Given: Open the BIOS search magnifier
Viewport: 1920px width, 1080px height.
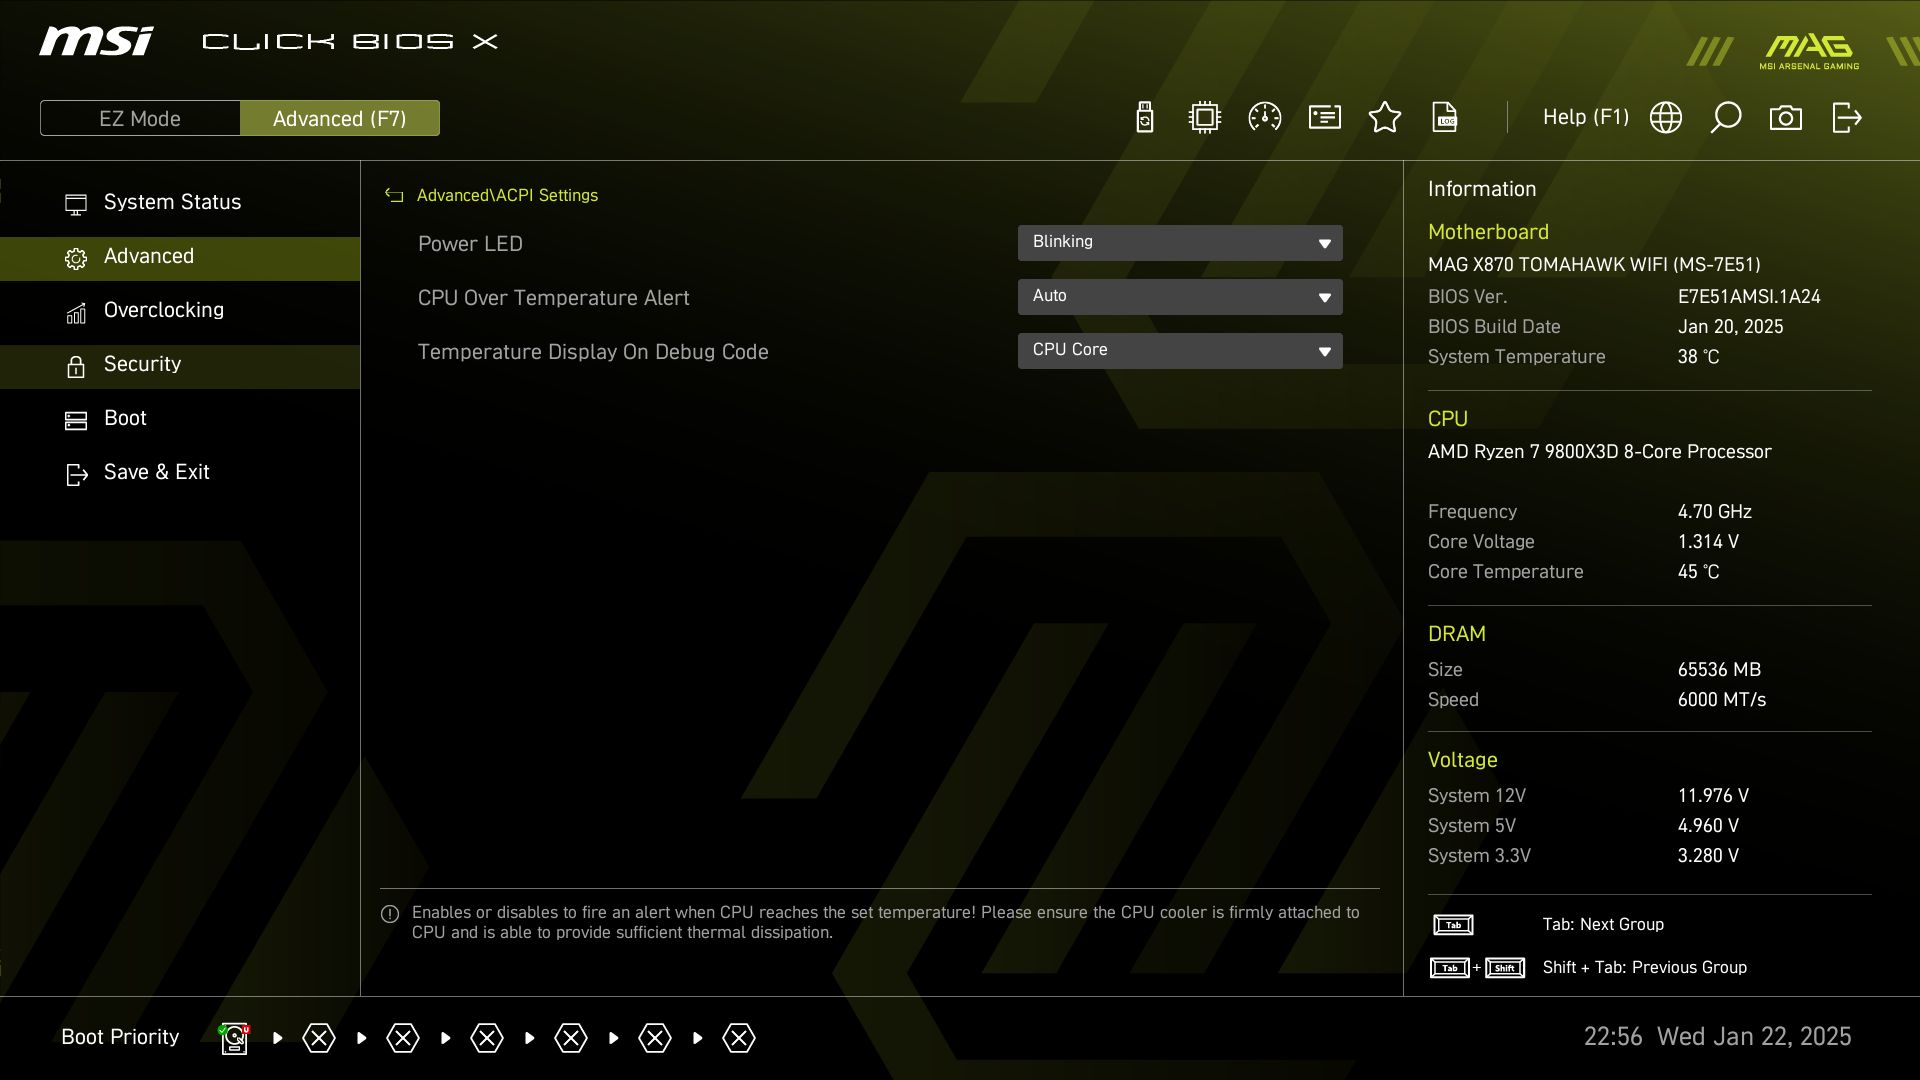Looking at the screenshot, I should [x=1726, y=117].
